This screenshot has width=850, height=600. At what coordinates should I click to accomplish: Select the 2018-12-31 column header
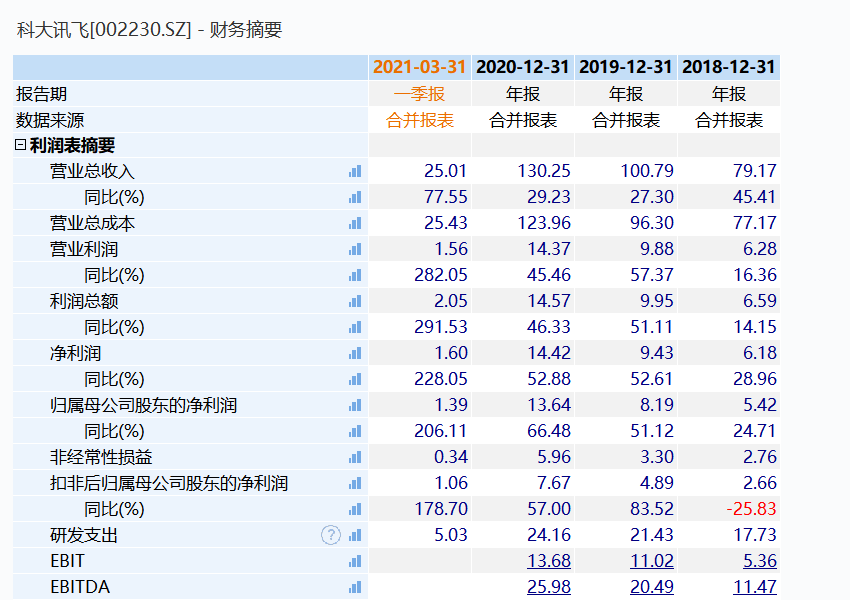pos(729,67)
